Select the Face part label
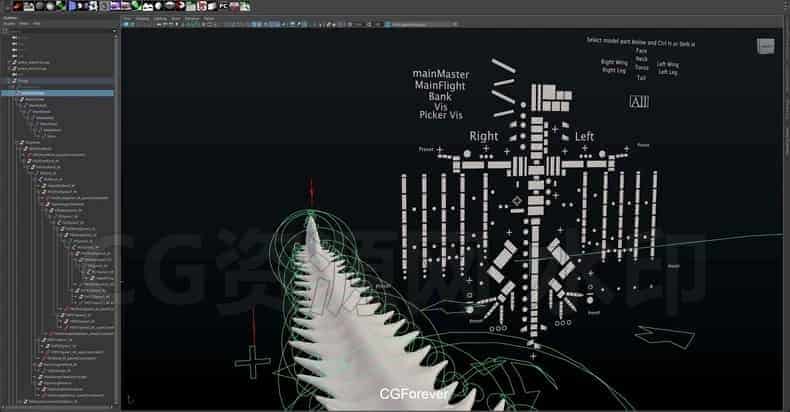The height and width of the screenshot is (412, 790). pos(641,51)
